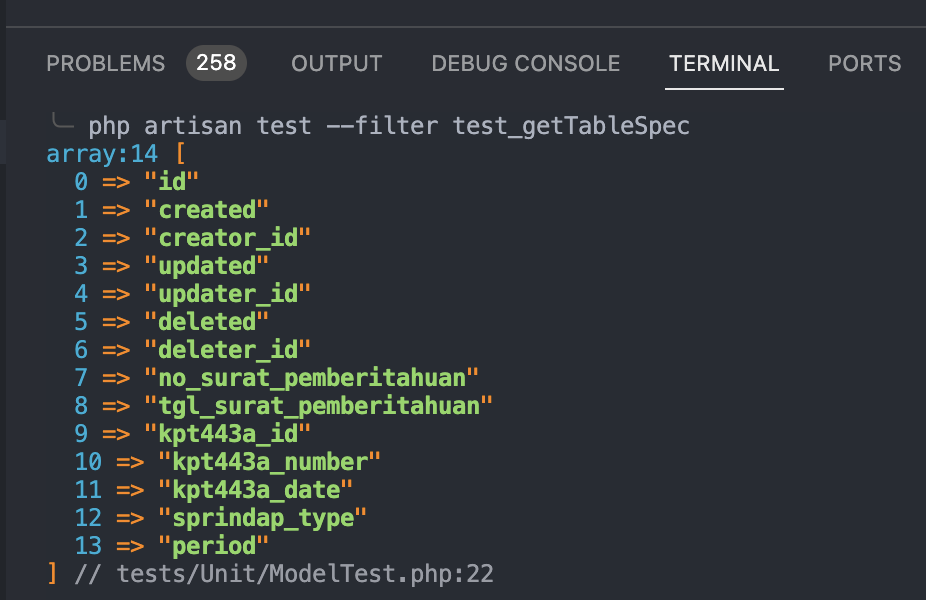Select the "updated" output line
Screen dimensions: 926x600
(207, 266)
